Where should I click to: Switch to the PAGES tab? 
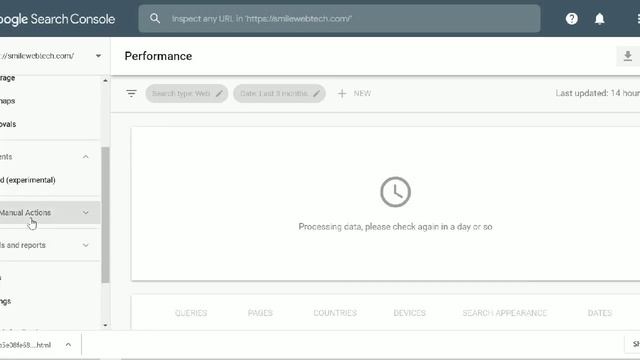(260, 313)
